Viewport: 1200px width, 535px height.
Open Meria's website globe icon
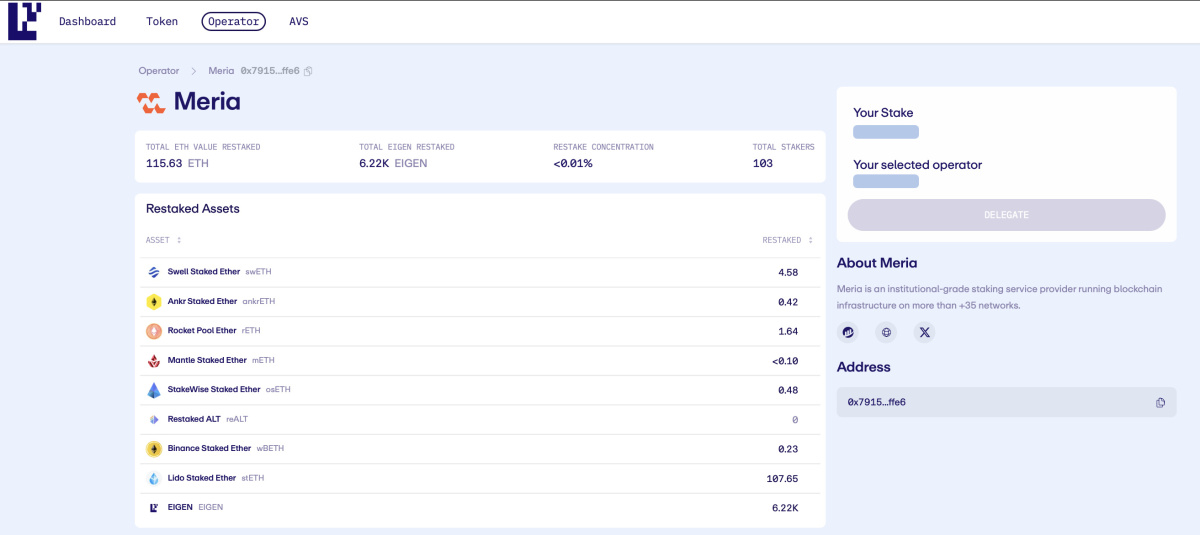886,332
